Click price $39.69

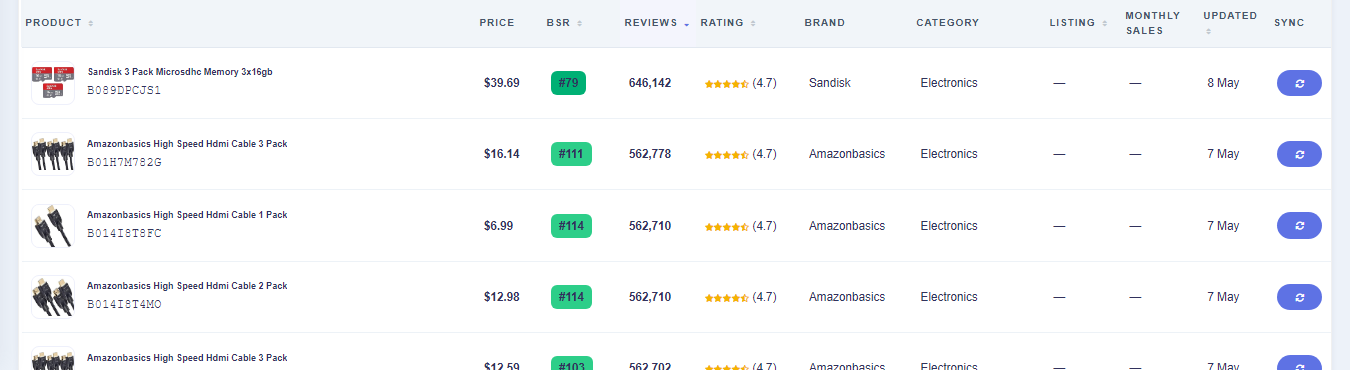click(501, 83)
